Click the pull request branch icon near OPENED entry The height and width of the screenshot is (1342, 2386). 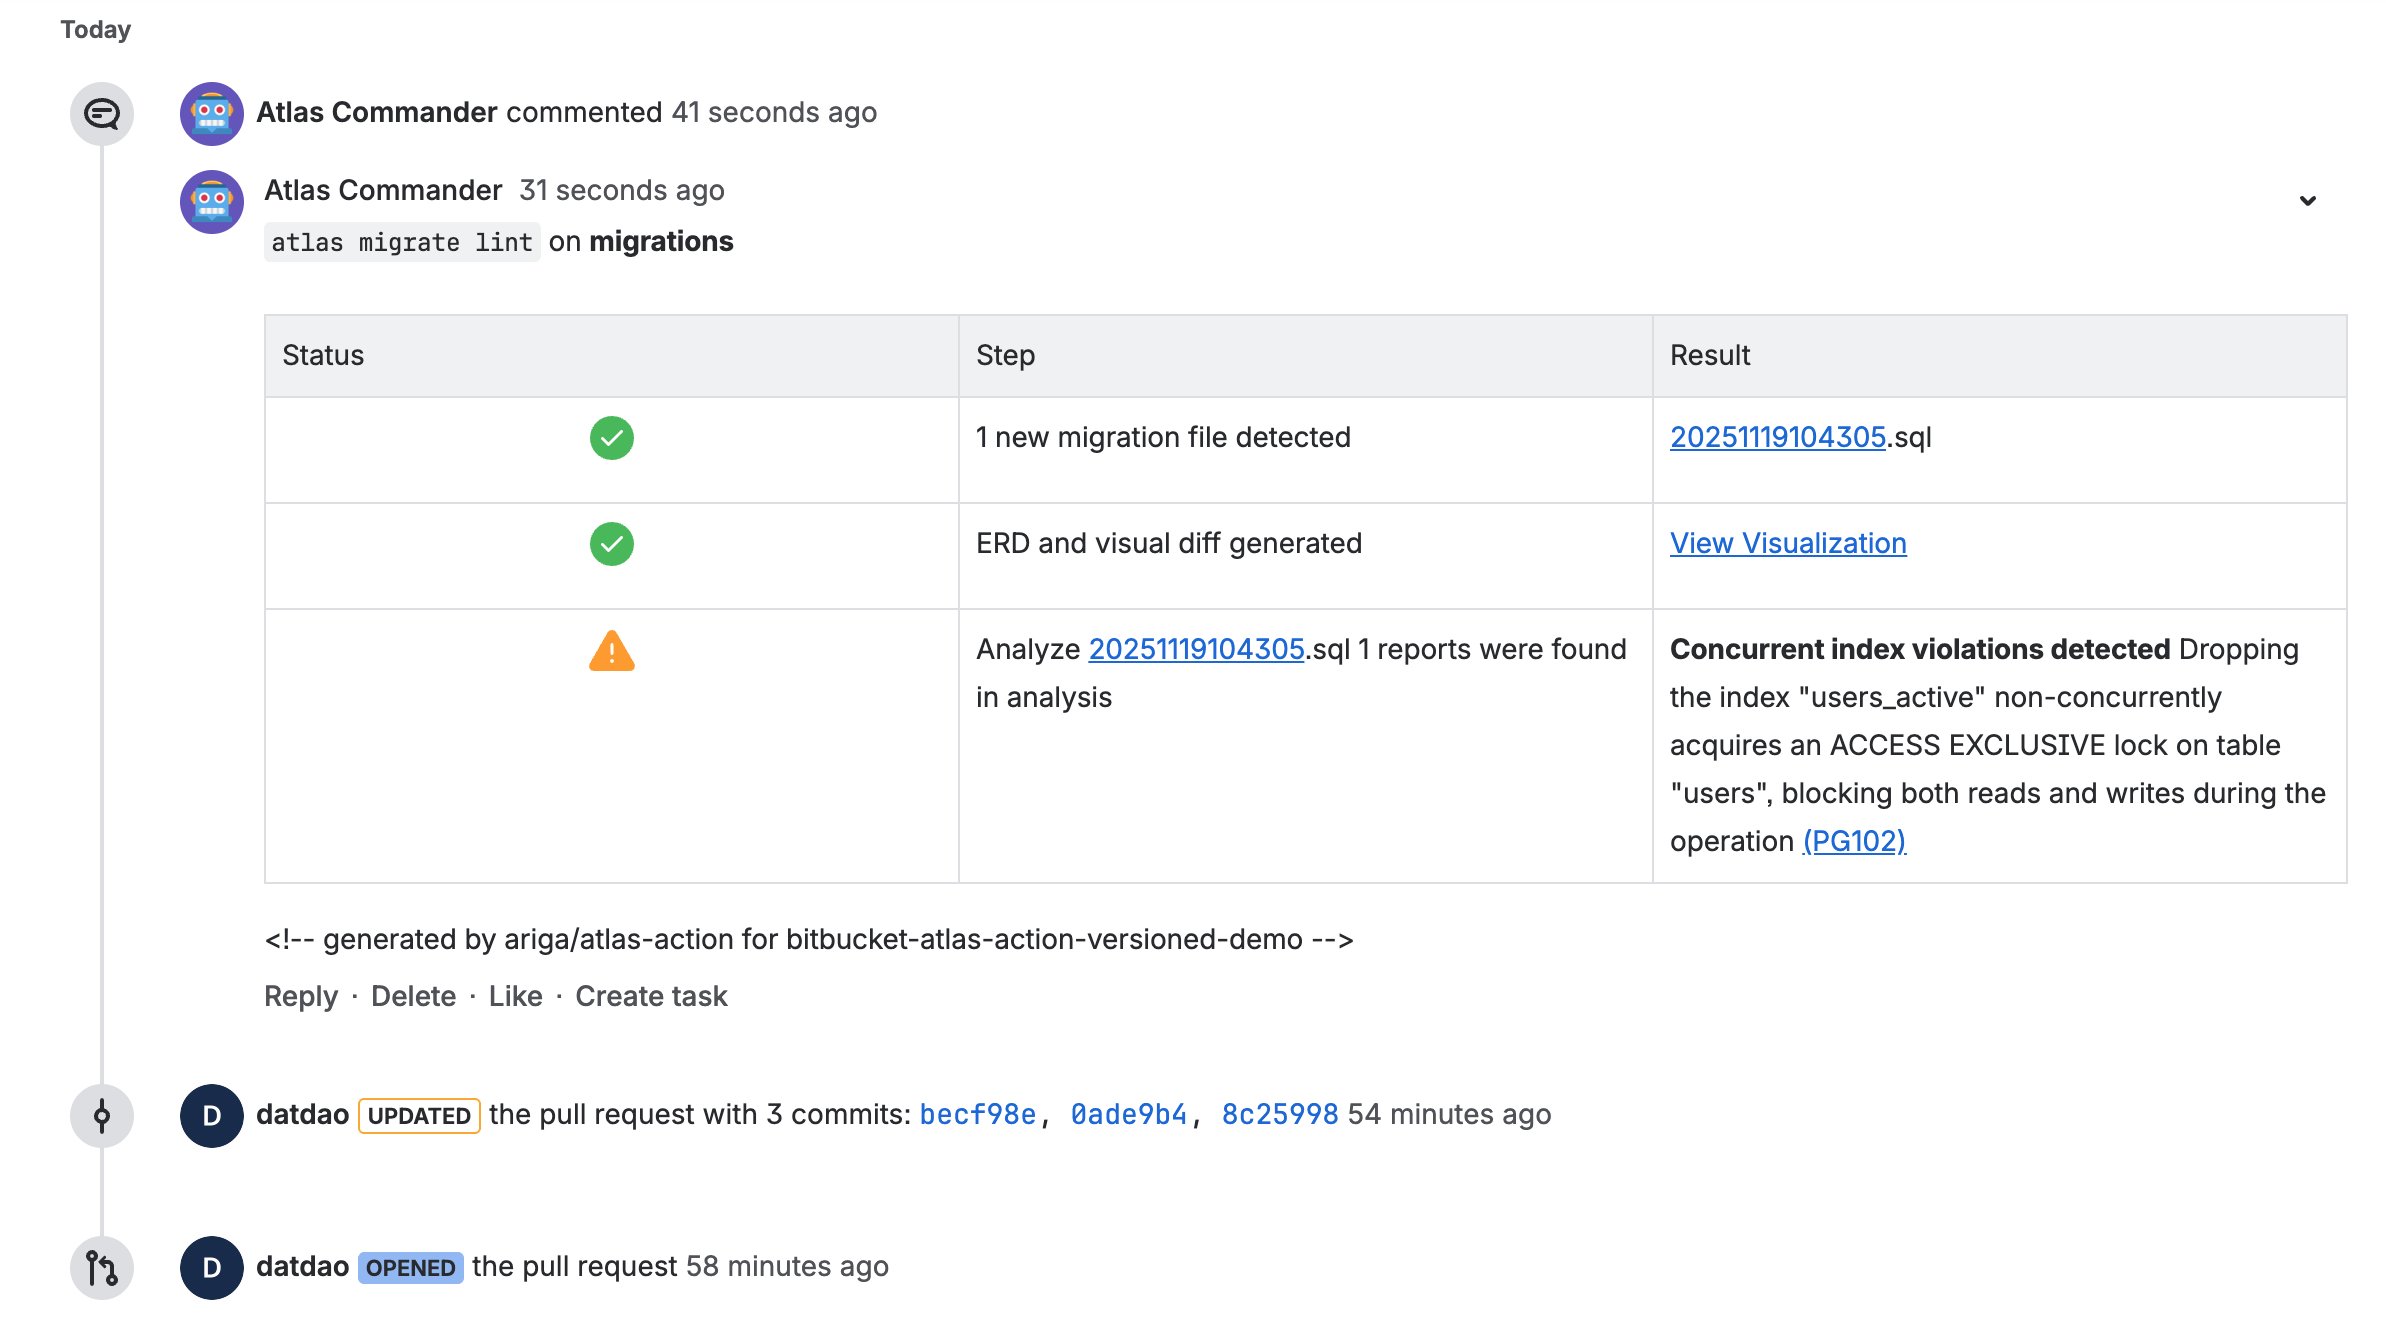click(x=101, y=1268)
